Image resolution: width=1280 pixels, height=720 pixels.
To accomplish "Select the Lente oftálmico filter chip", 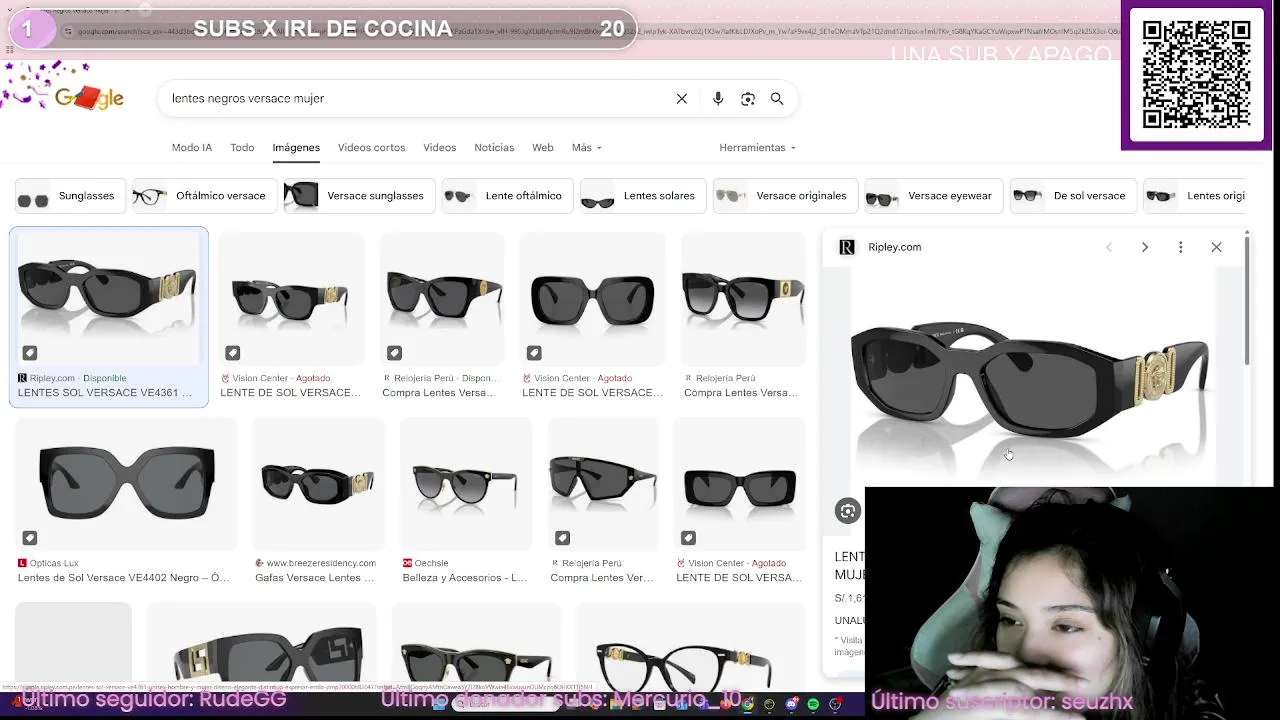I will [x=506, y=196].
